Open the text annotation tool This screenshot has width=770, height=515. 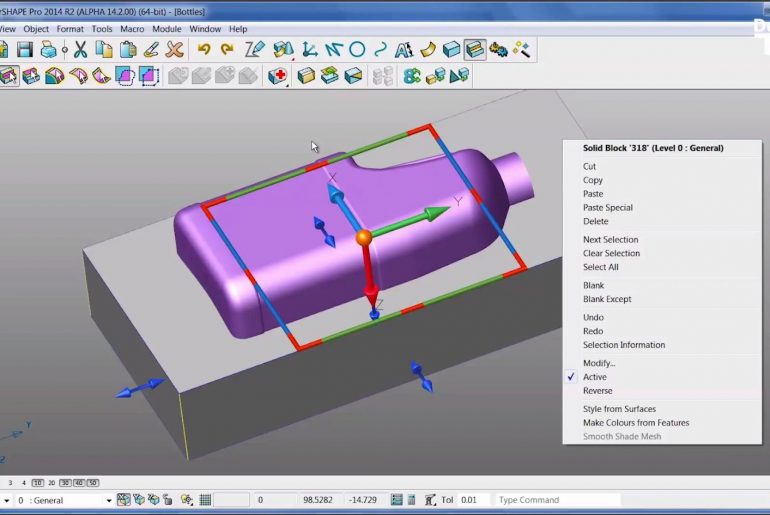coord(404,49)
